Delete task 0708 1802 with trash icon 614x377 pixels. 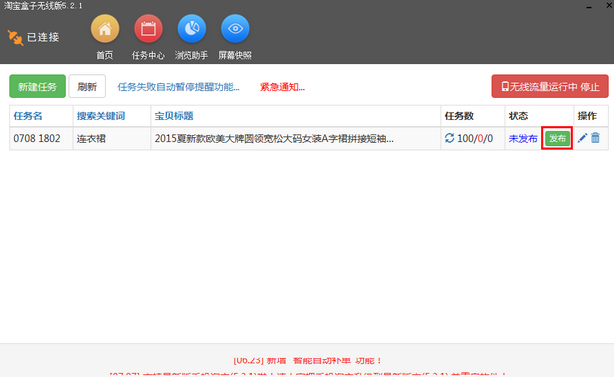click(x=595, y=138)
